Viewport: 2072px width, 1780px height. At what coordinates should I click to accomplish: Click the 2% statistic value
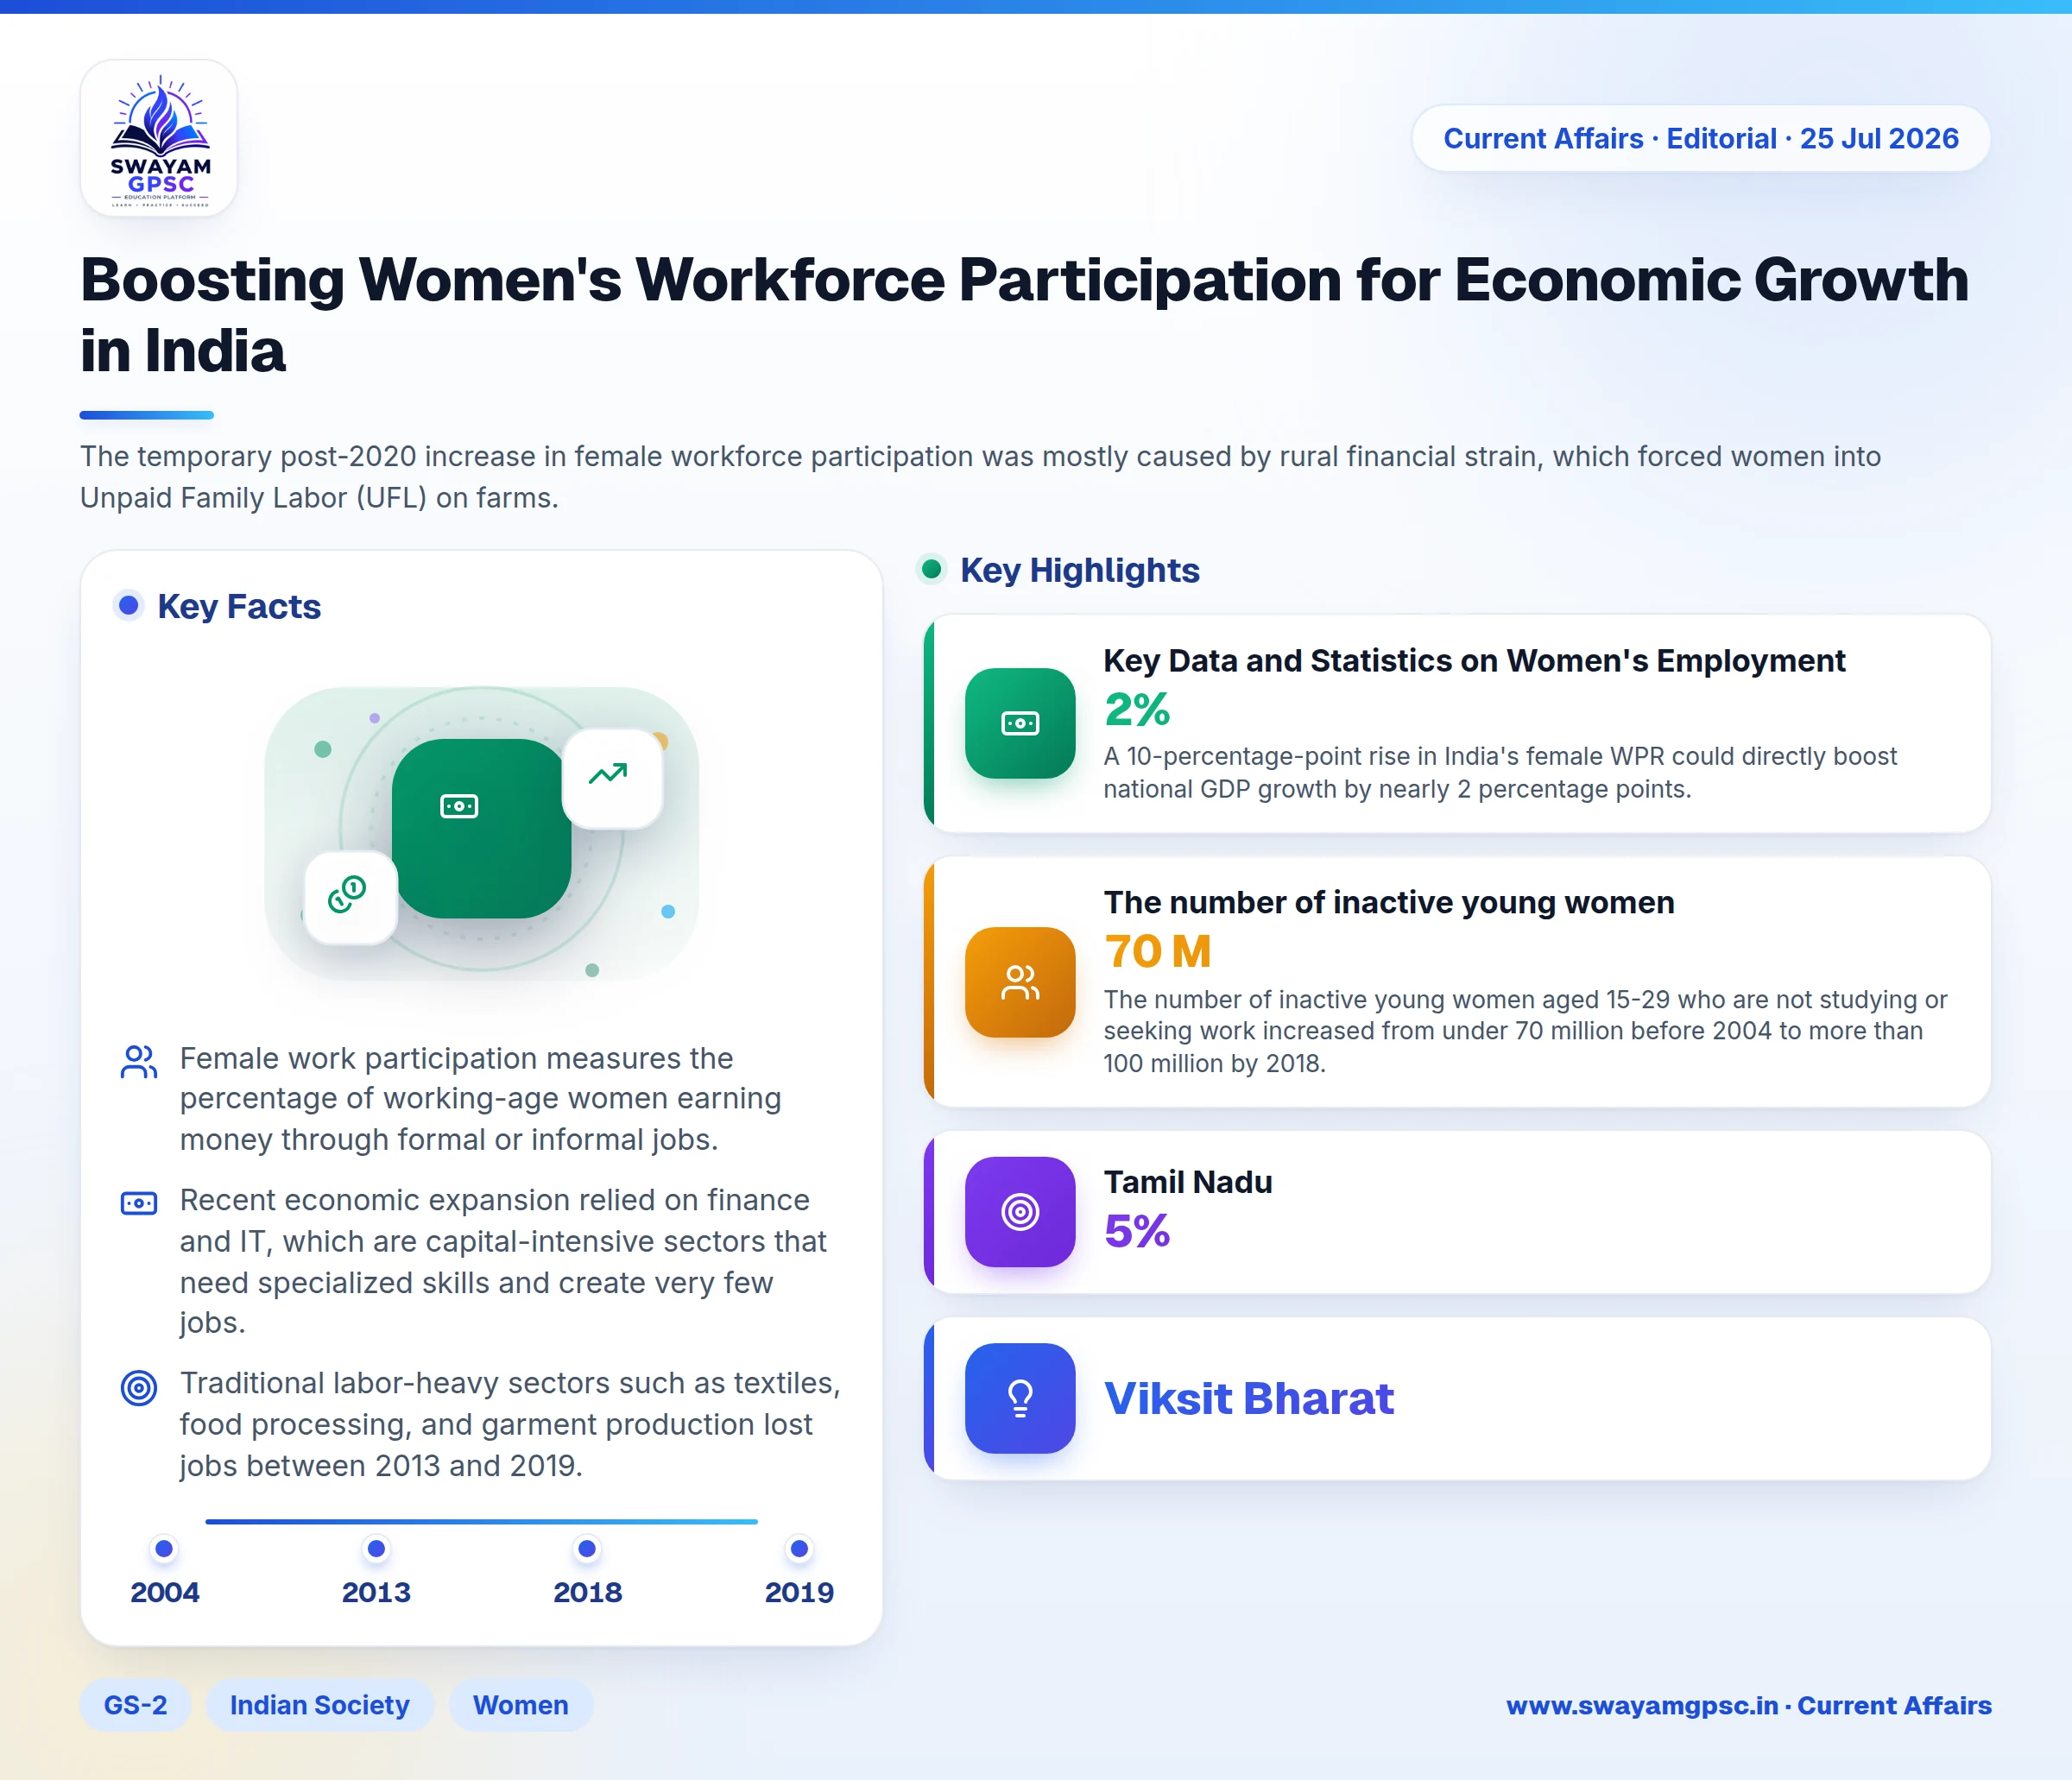[x=1137, y=710]
